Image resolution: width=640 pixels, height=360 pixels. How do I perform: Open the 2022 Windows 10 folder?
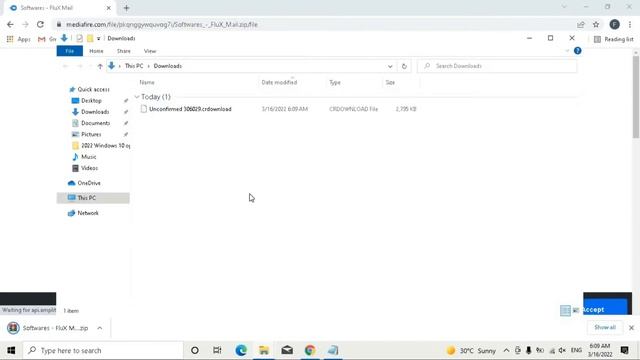pos(105,145)
